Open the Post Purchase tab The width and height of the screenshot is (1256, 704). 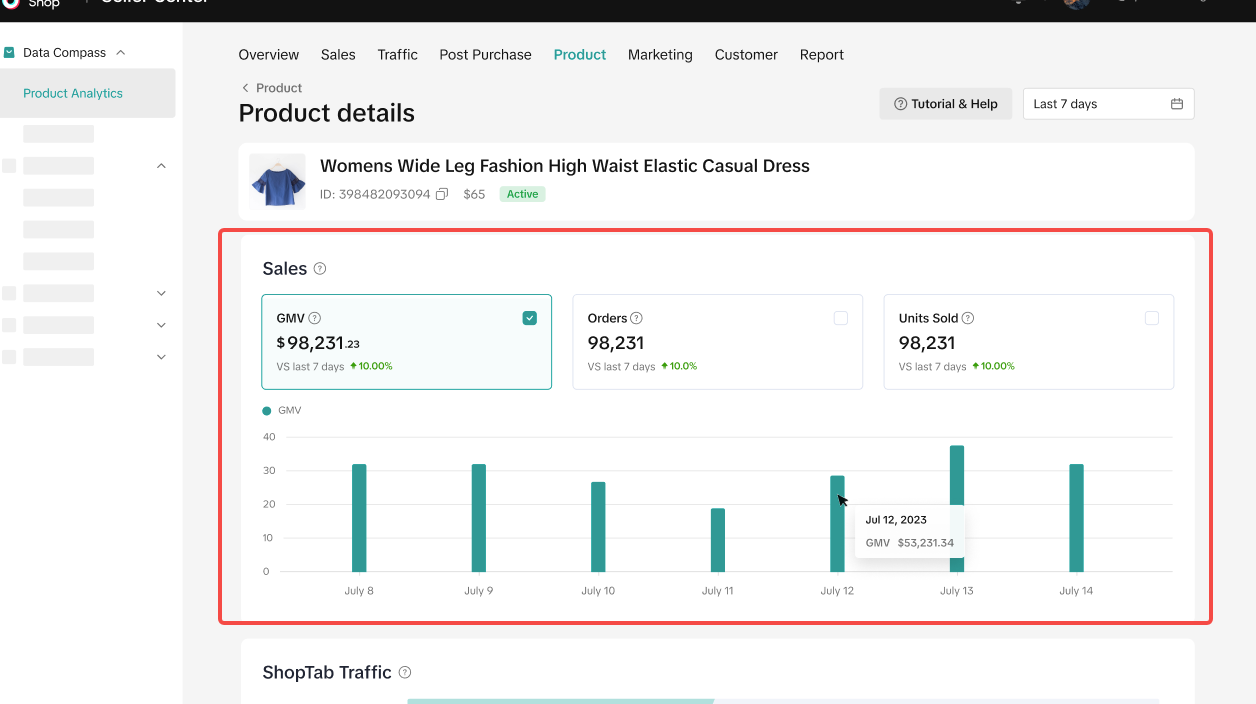pyautogui.click(x=485, y=55)
